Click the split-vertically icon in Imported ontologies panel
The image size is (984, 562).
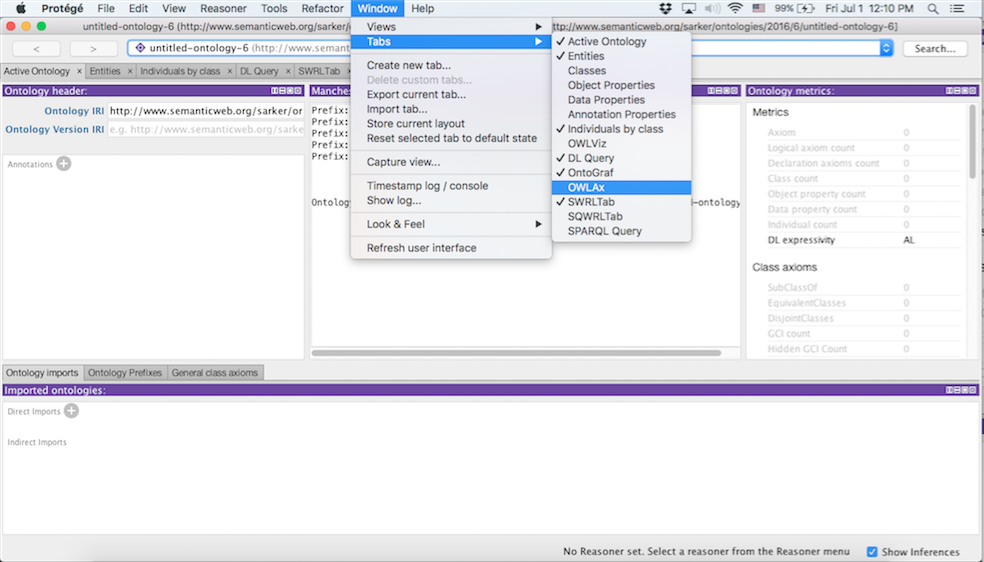(950, 390)
